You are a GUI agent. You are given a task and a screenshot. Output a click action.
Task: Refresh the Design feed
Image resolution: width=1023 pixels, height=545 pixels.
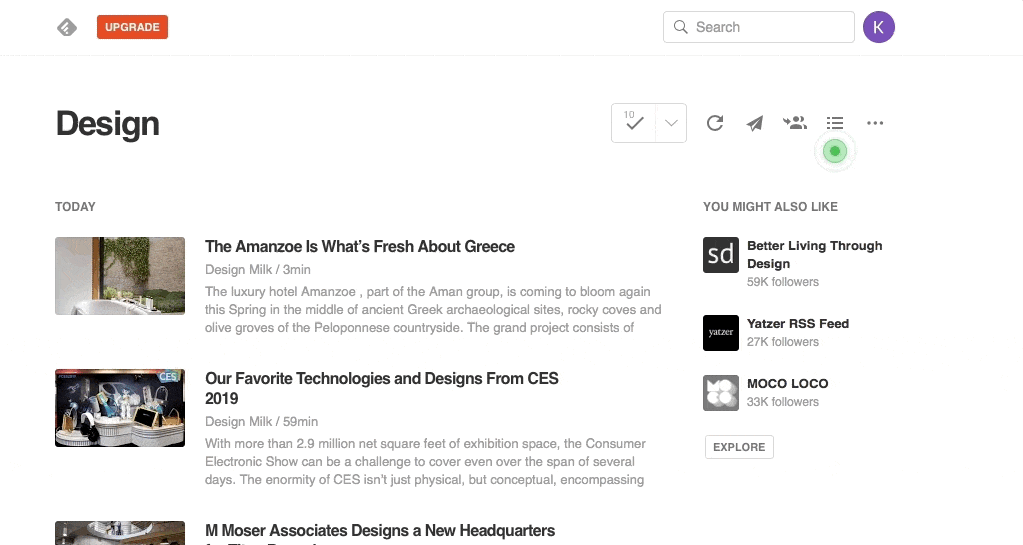click(x=715, y=123)
